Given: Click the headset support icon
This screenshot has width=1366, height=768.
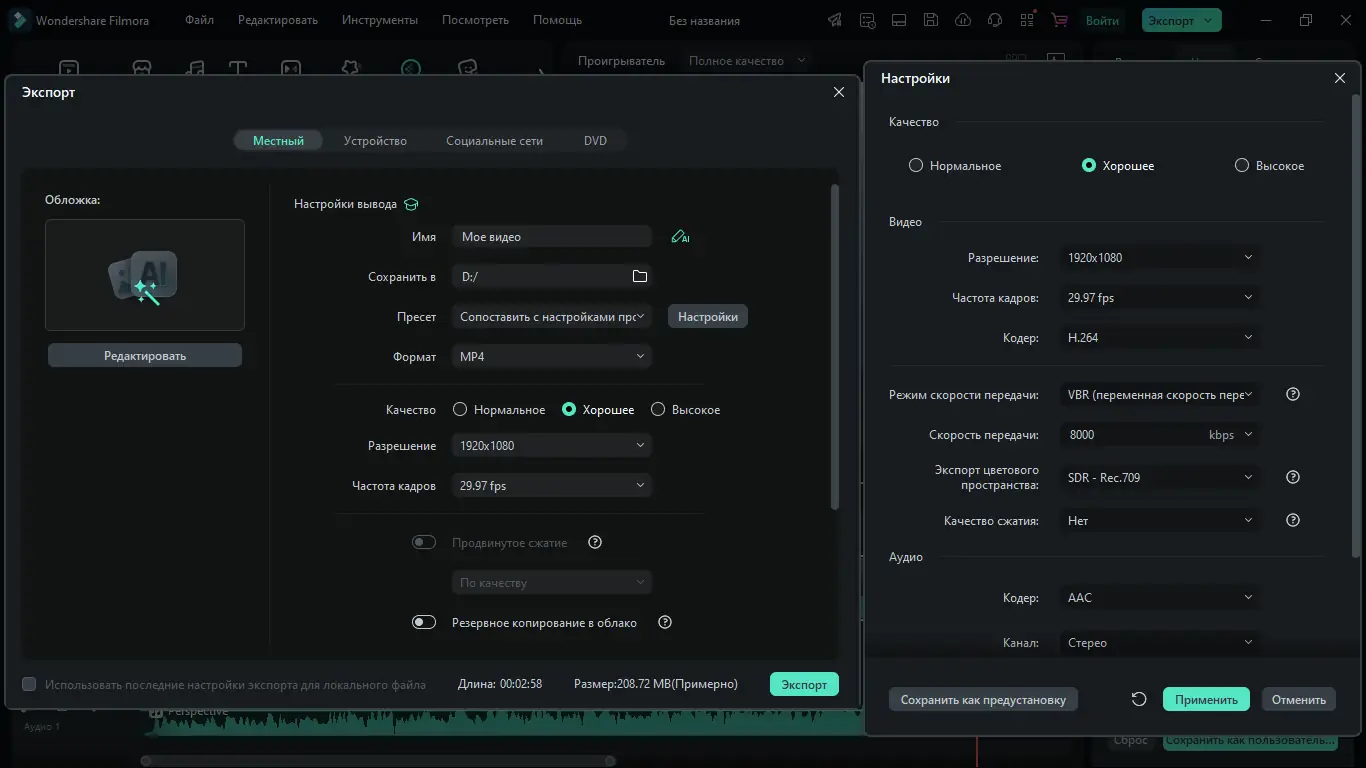Looking at the screenshot, I should (x=995, y=20).
